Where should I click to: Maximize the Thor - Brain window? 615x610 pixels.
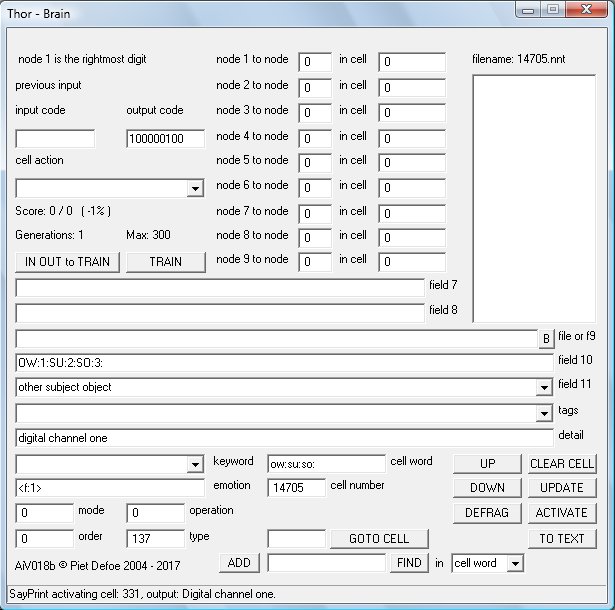click(553, 10)
